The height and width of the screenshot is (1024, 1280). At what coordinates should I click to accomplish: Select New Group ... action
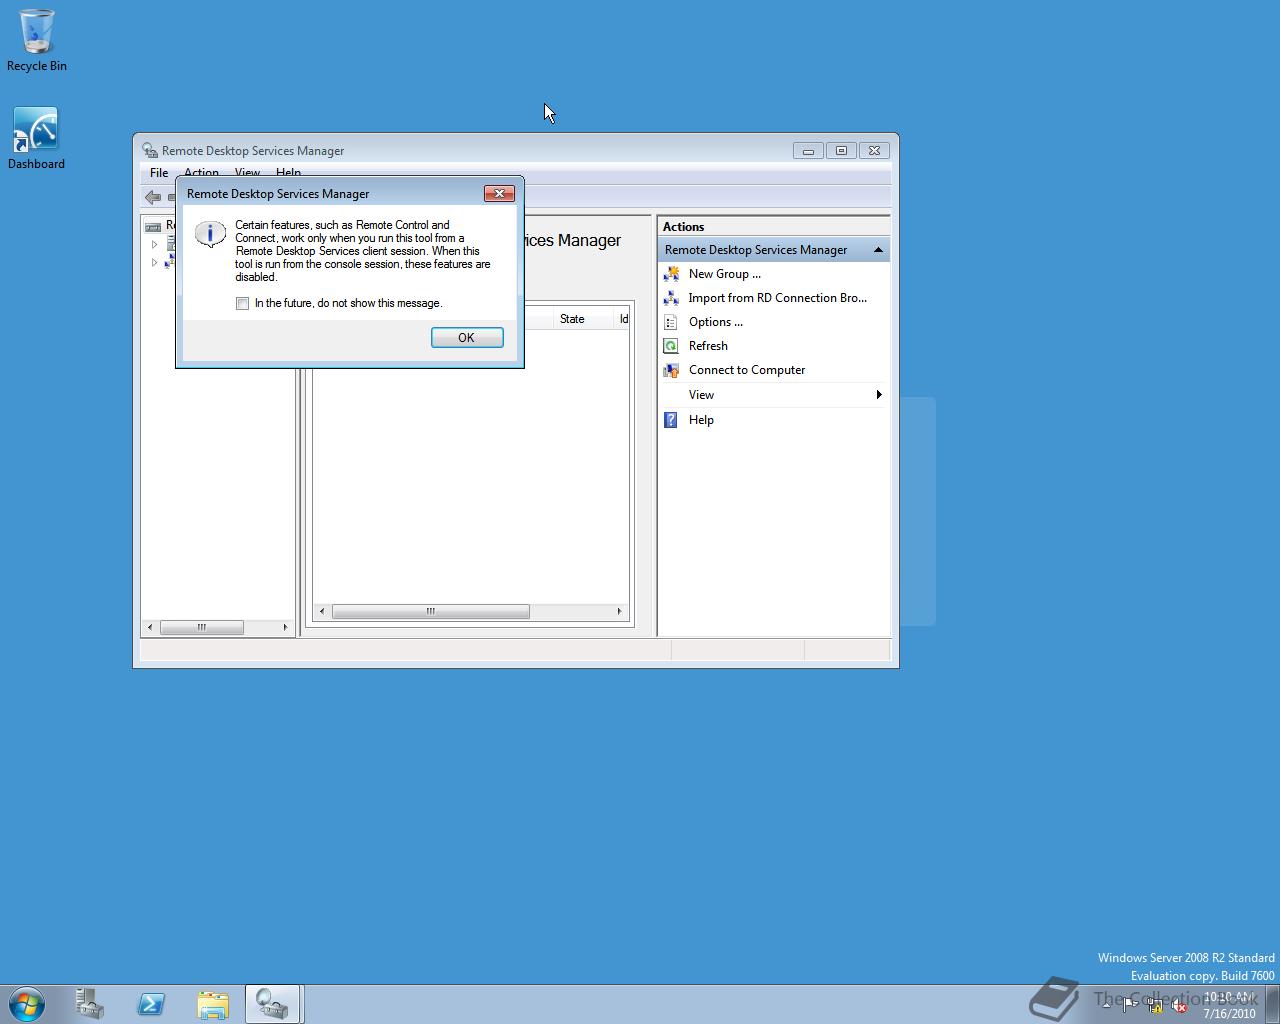click(724, 274)
